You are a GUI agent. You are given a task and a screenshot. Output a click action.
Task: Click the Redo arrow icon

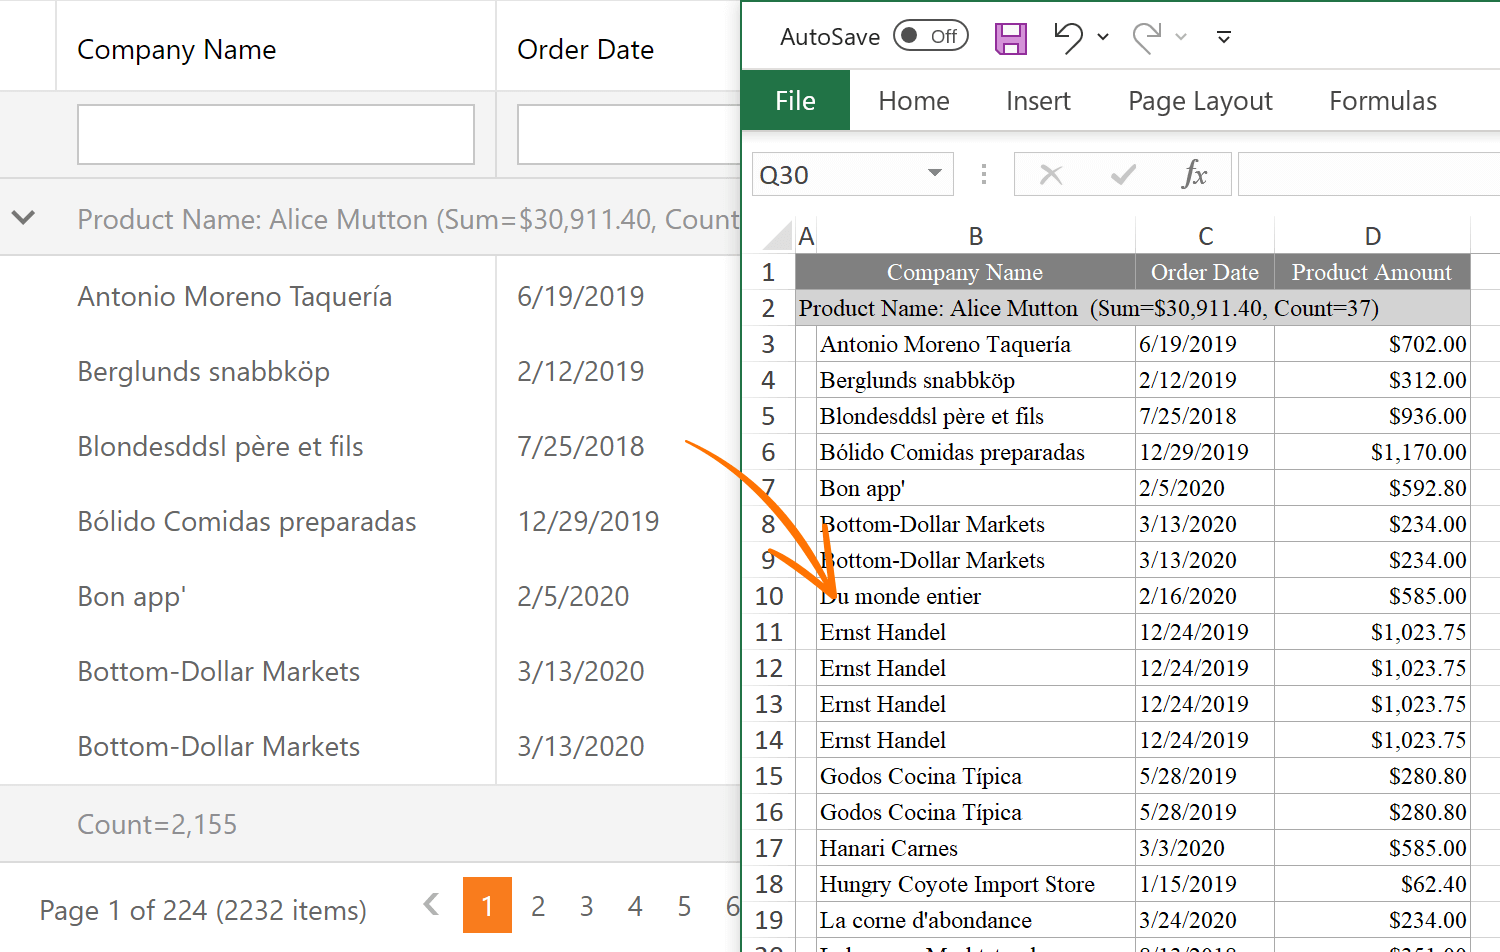[x=1146, y=37]
